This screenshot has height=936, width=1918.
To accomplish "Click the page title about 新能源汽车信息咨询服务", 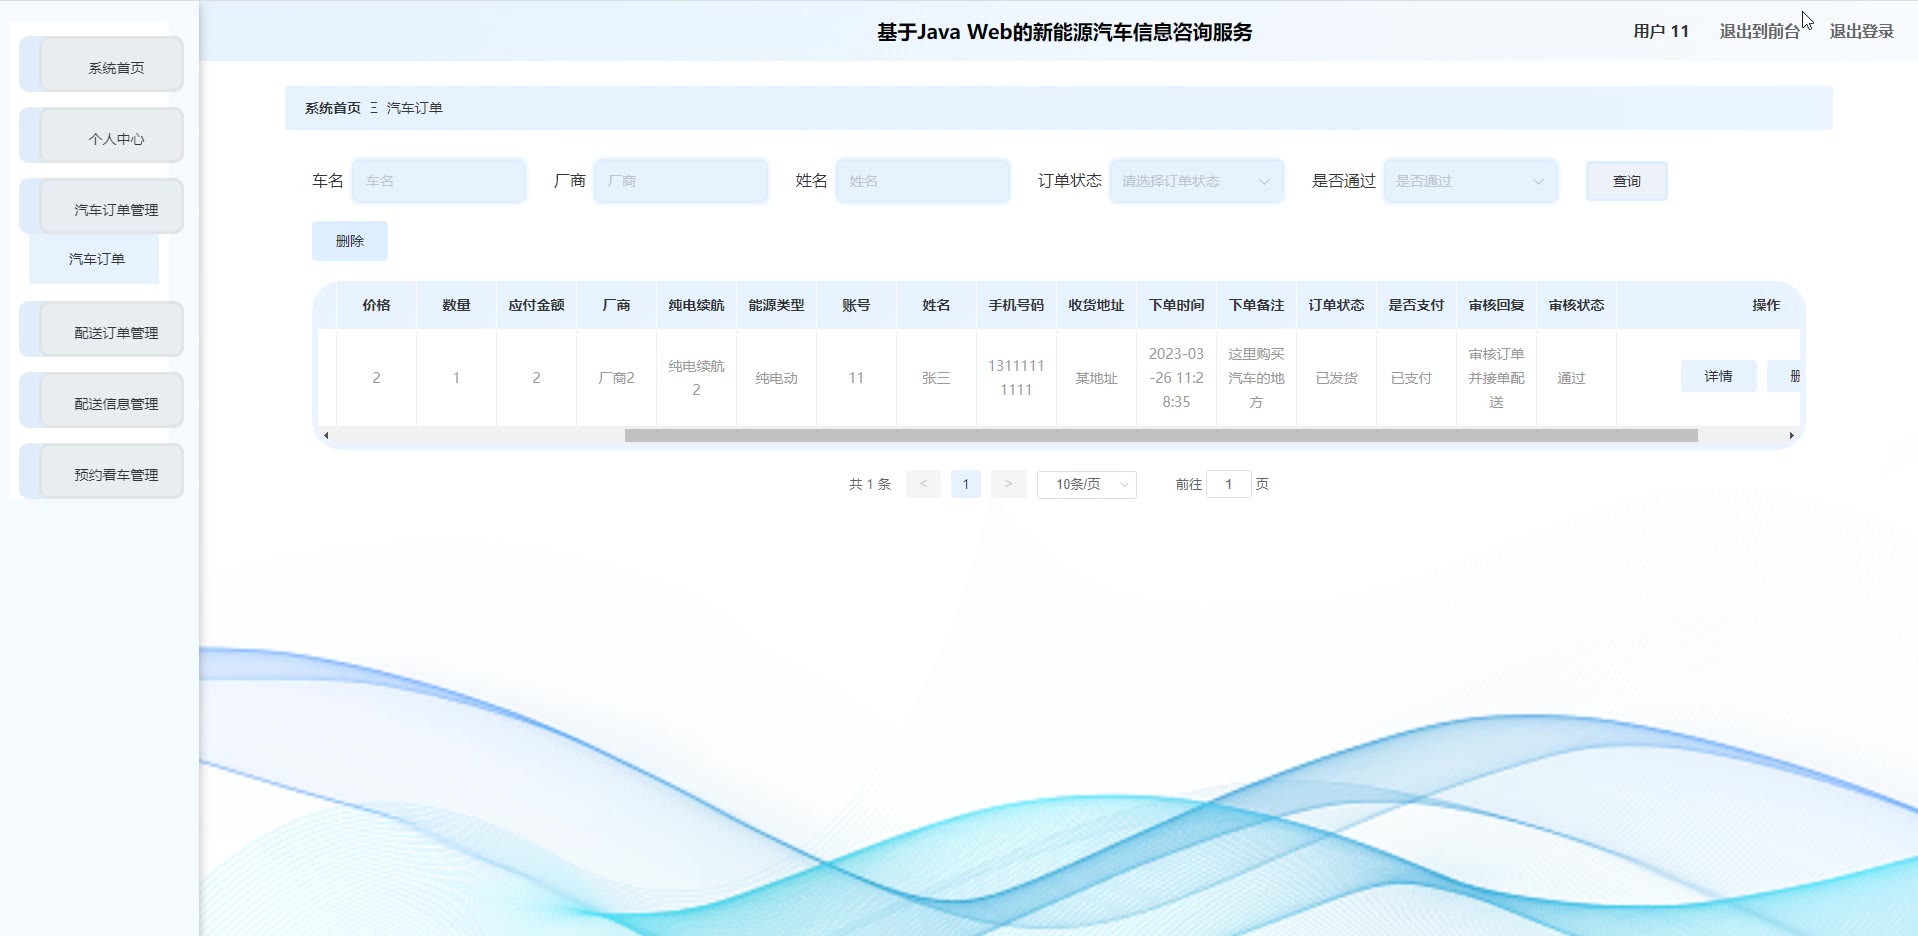I will click(x=1064, y=32).
